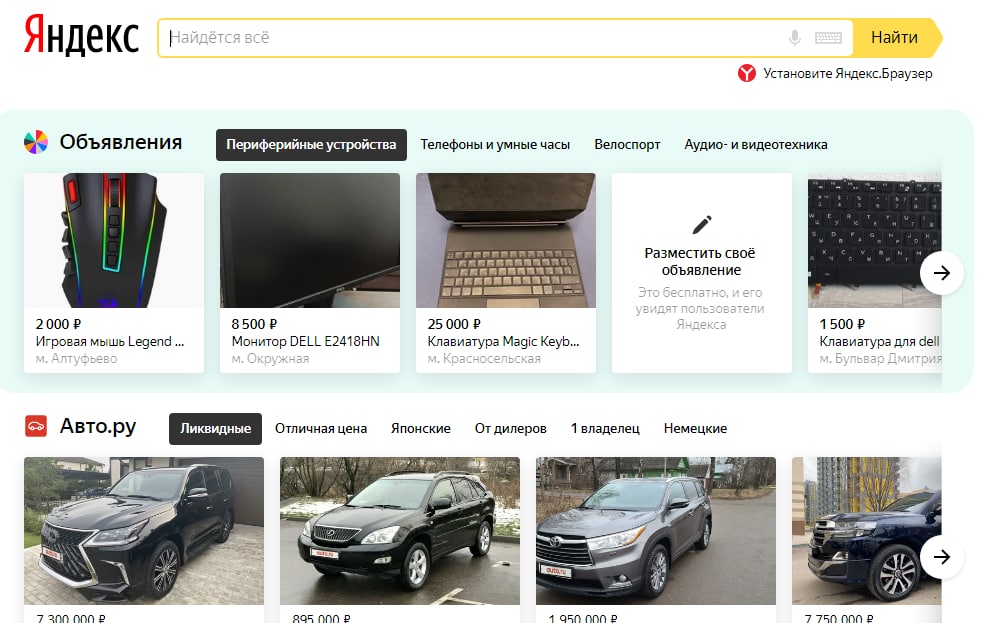The height and width of the screenshot is (623, 997).
Task: Open DELL monitor photo thumbnail
Action: pos(310,240)
